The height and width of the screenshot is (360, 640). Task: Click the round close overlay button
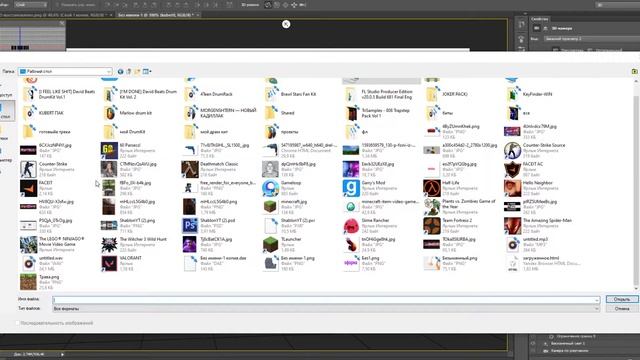coord(286,24)
